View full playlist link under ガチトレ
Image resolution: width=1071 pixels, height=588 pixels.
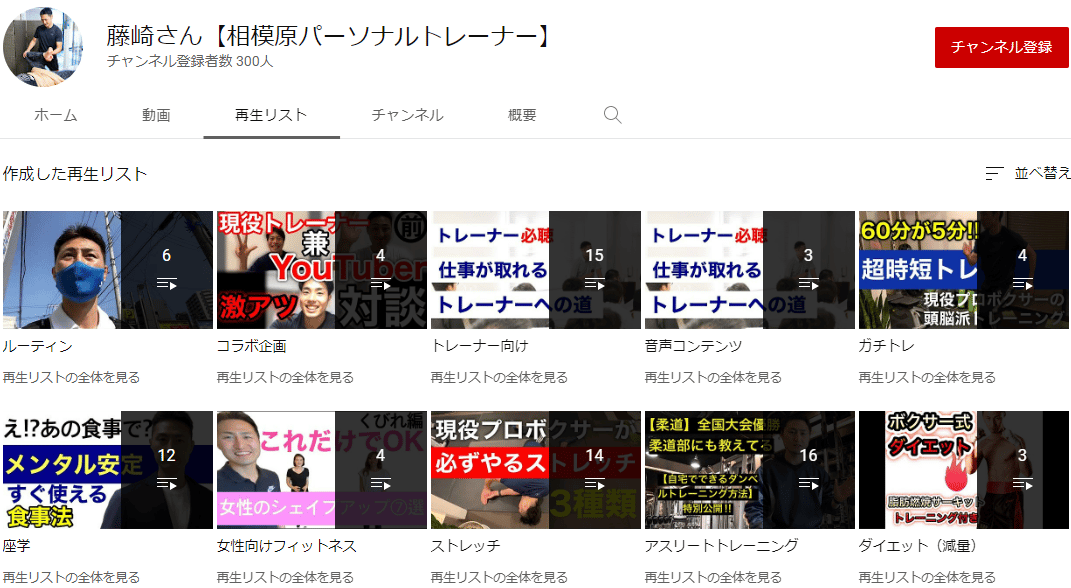[927, 377]
